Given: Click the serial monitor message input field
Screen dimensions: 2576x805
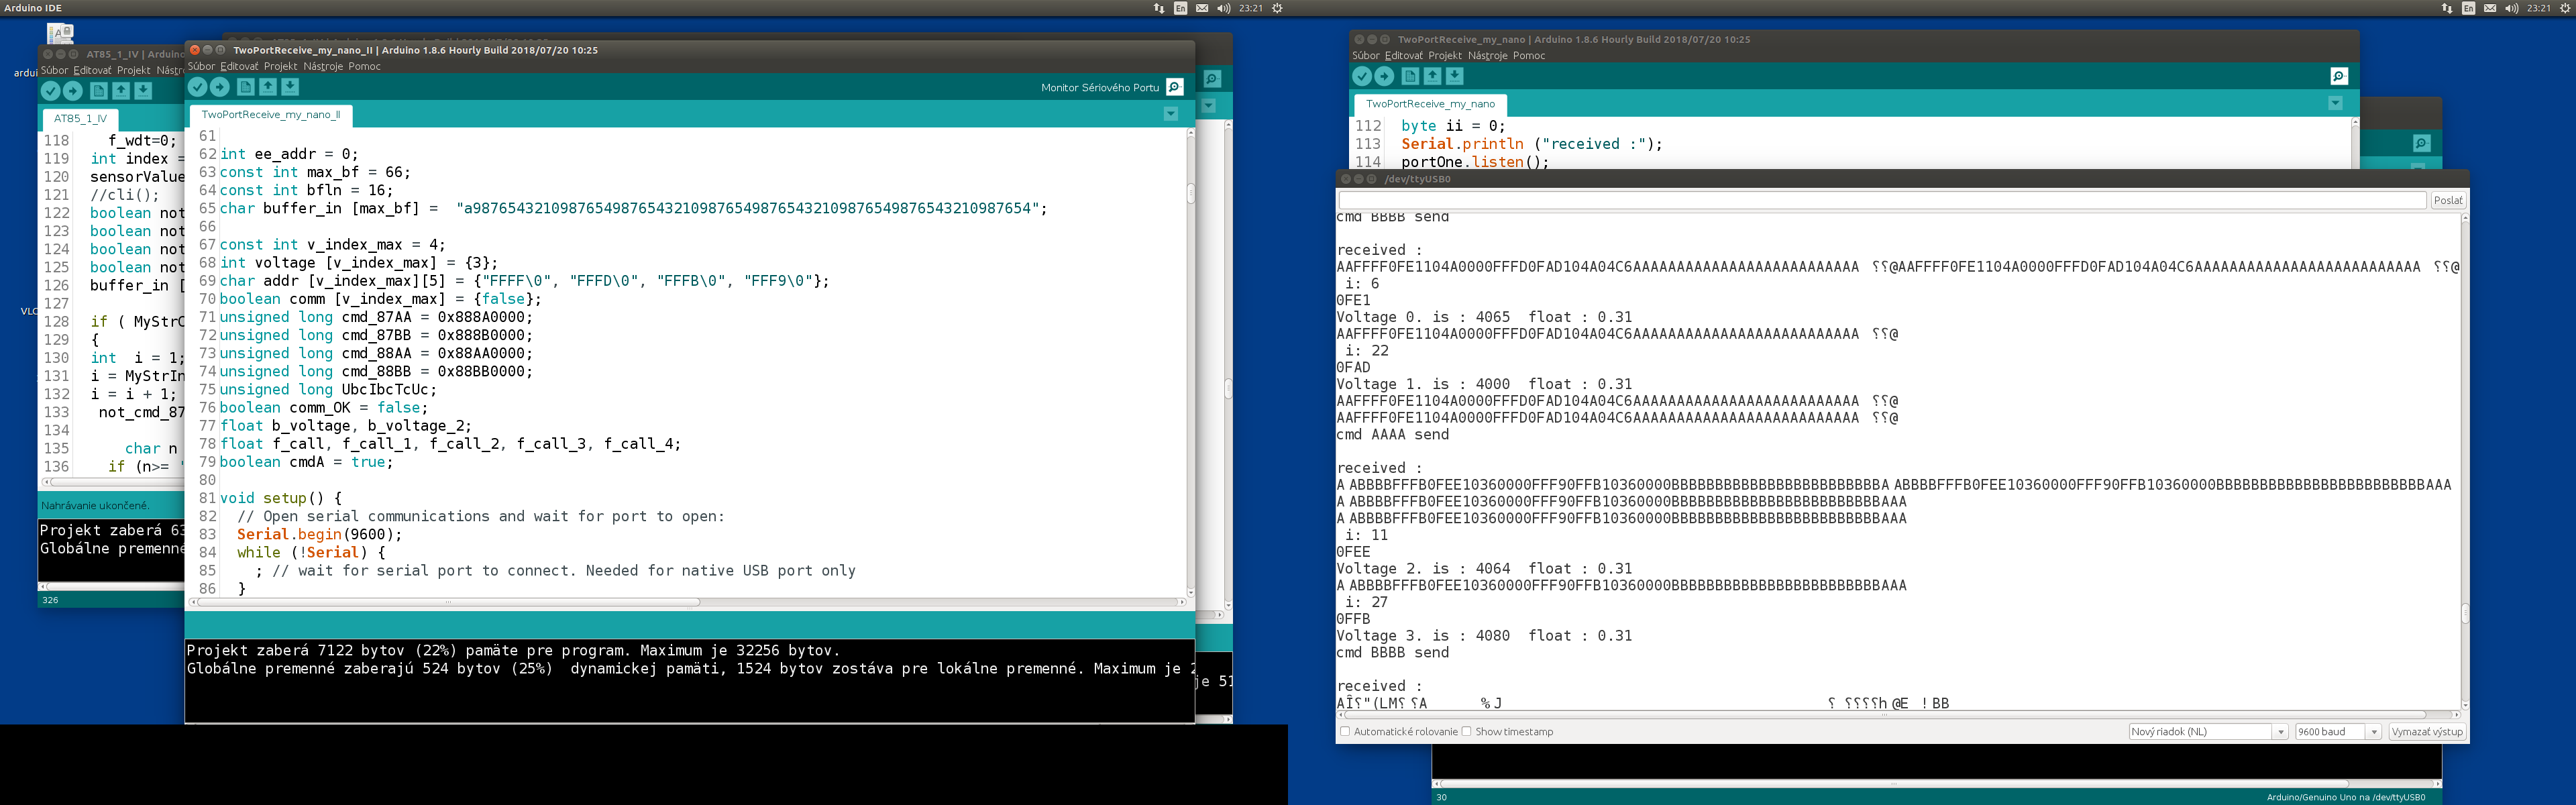Looking at the screenshot, I should pyautogui.click(x=1880, y=200).
